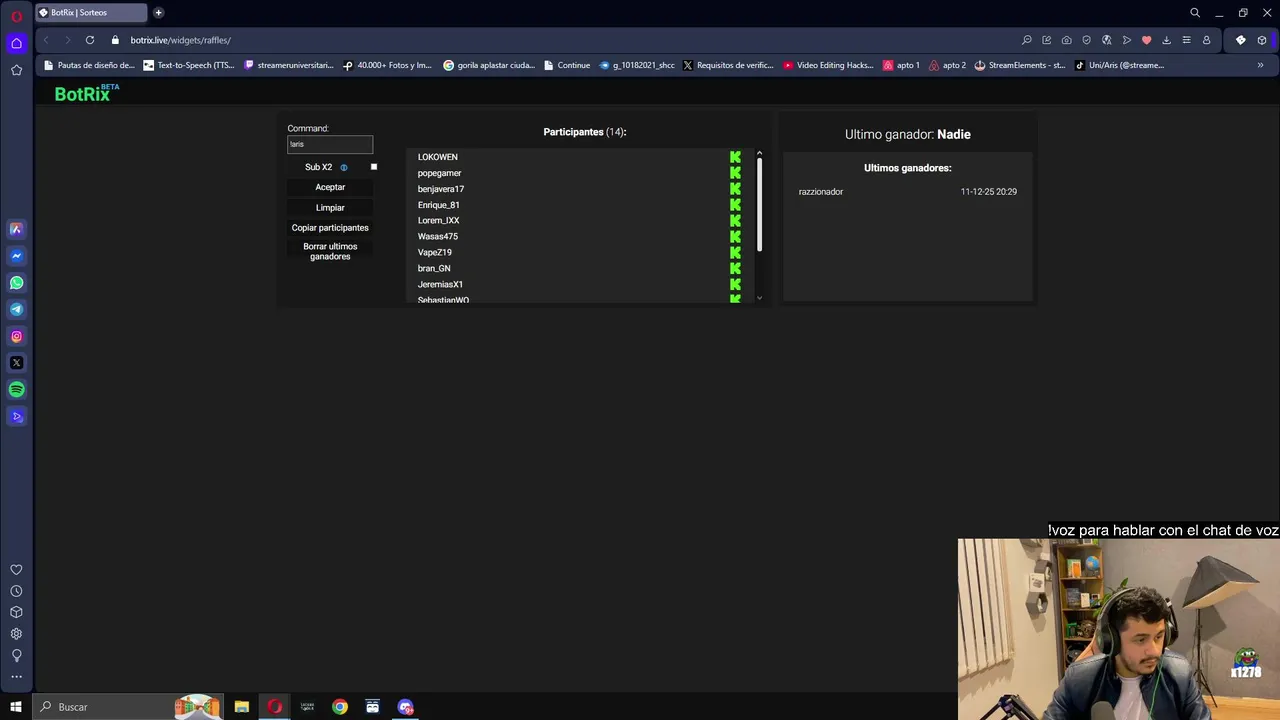Open the player icon below Spotify in sidebar
The height and width of the screenshot is (720, 1280).
16,417
